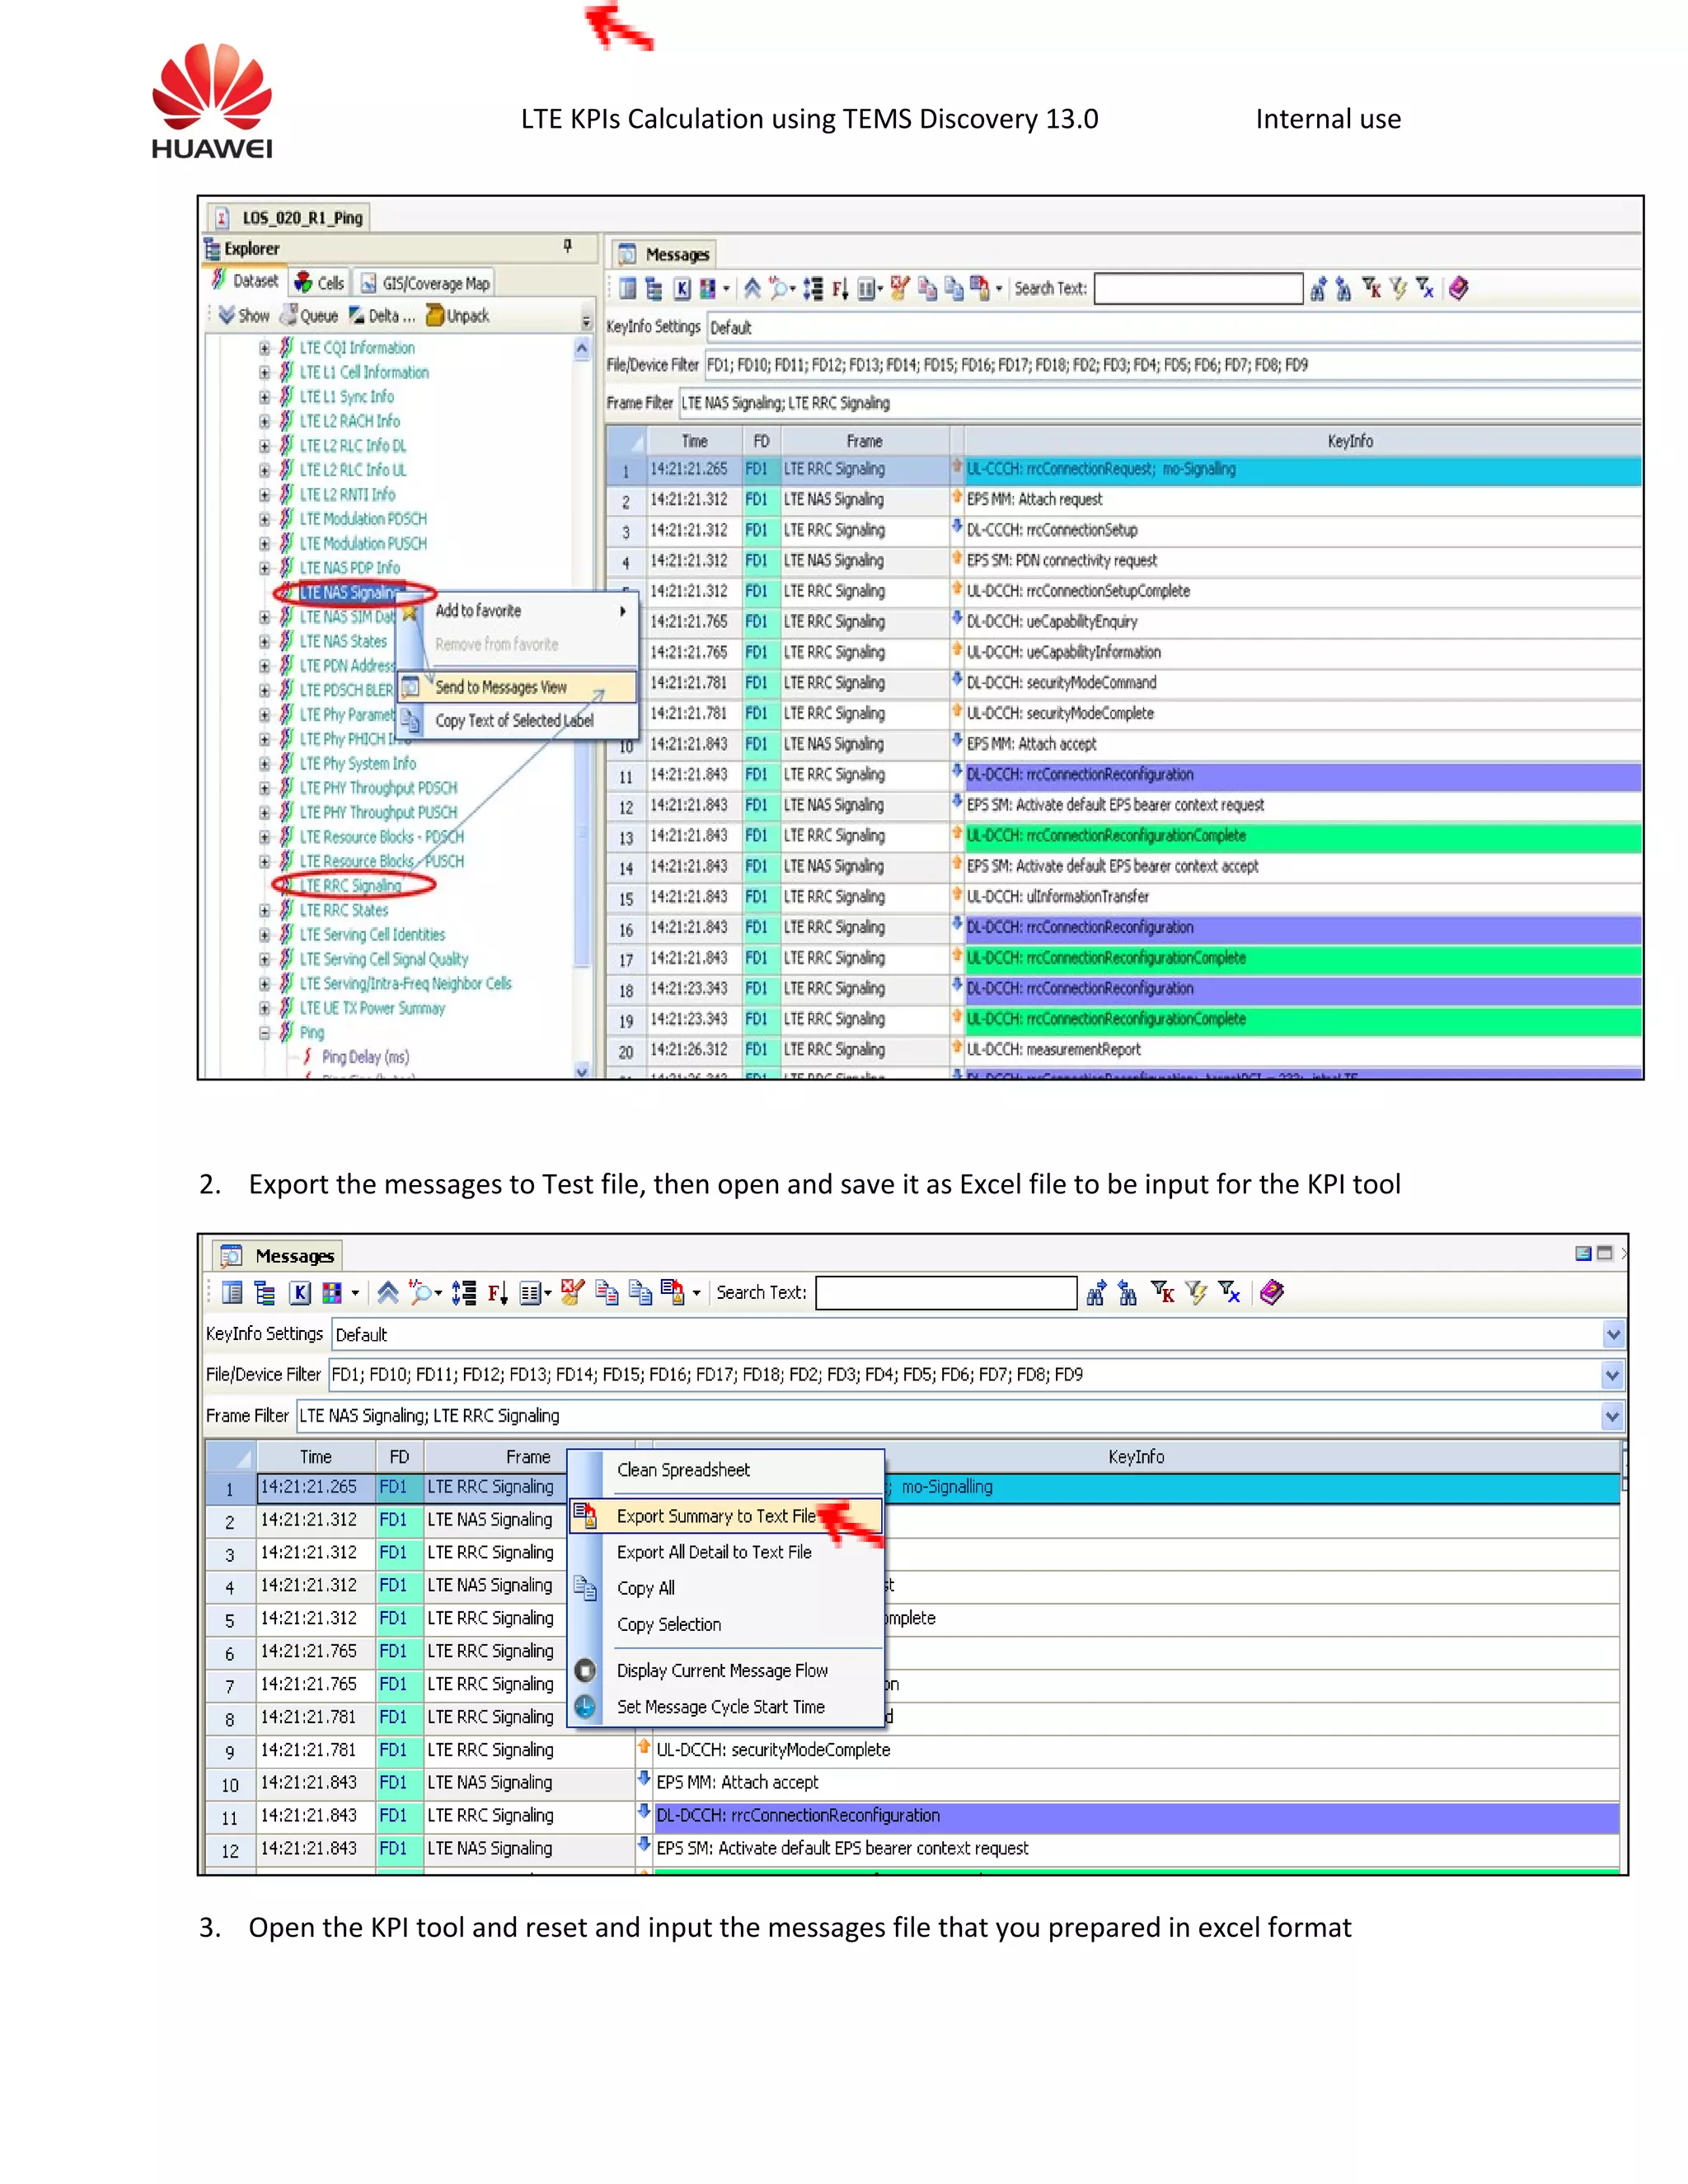Image resolution: width=1688 pixels, height=2184 pixels.
Task: Click the Queue button in Explorer toolbar
Action: click(x=309, y=316)
